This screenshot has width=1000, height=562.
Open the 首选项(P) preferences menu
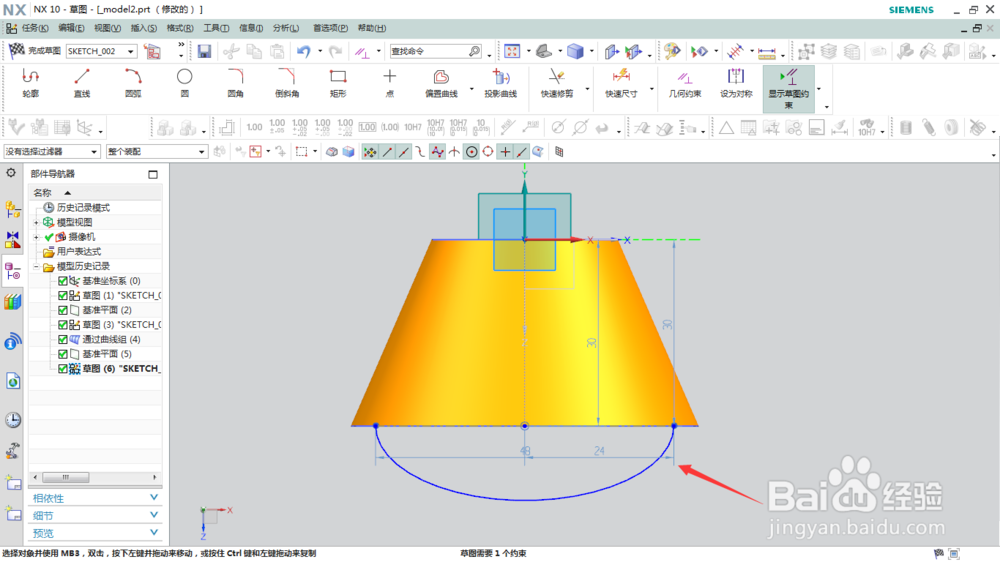click(330, 28)
